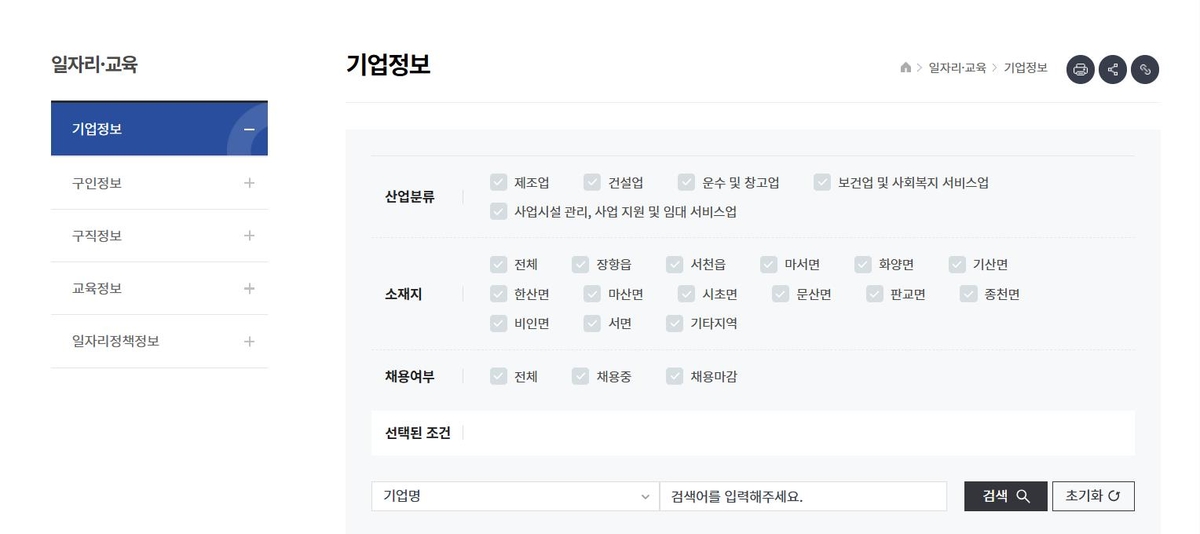Click the home icon in breadcrumb
This screenshot has height=534, width=1200.
[x=906, y=68]
